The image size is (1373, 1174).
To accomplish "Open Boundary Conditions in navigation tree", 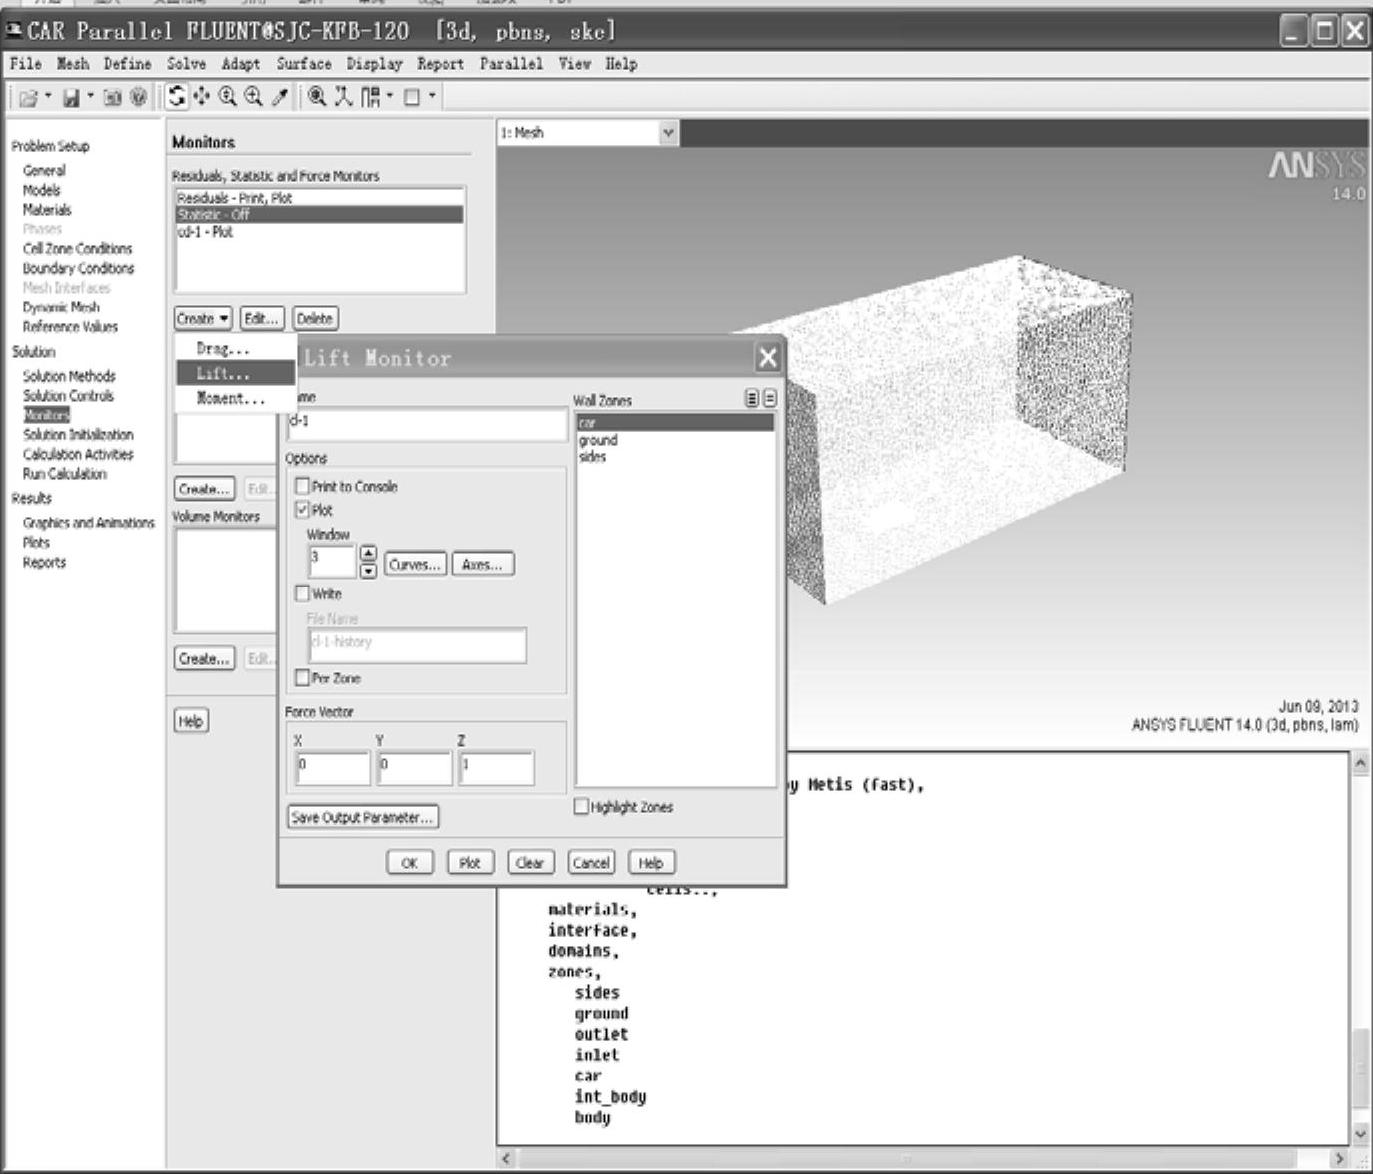I will tap(78, 268).
